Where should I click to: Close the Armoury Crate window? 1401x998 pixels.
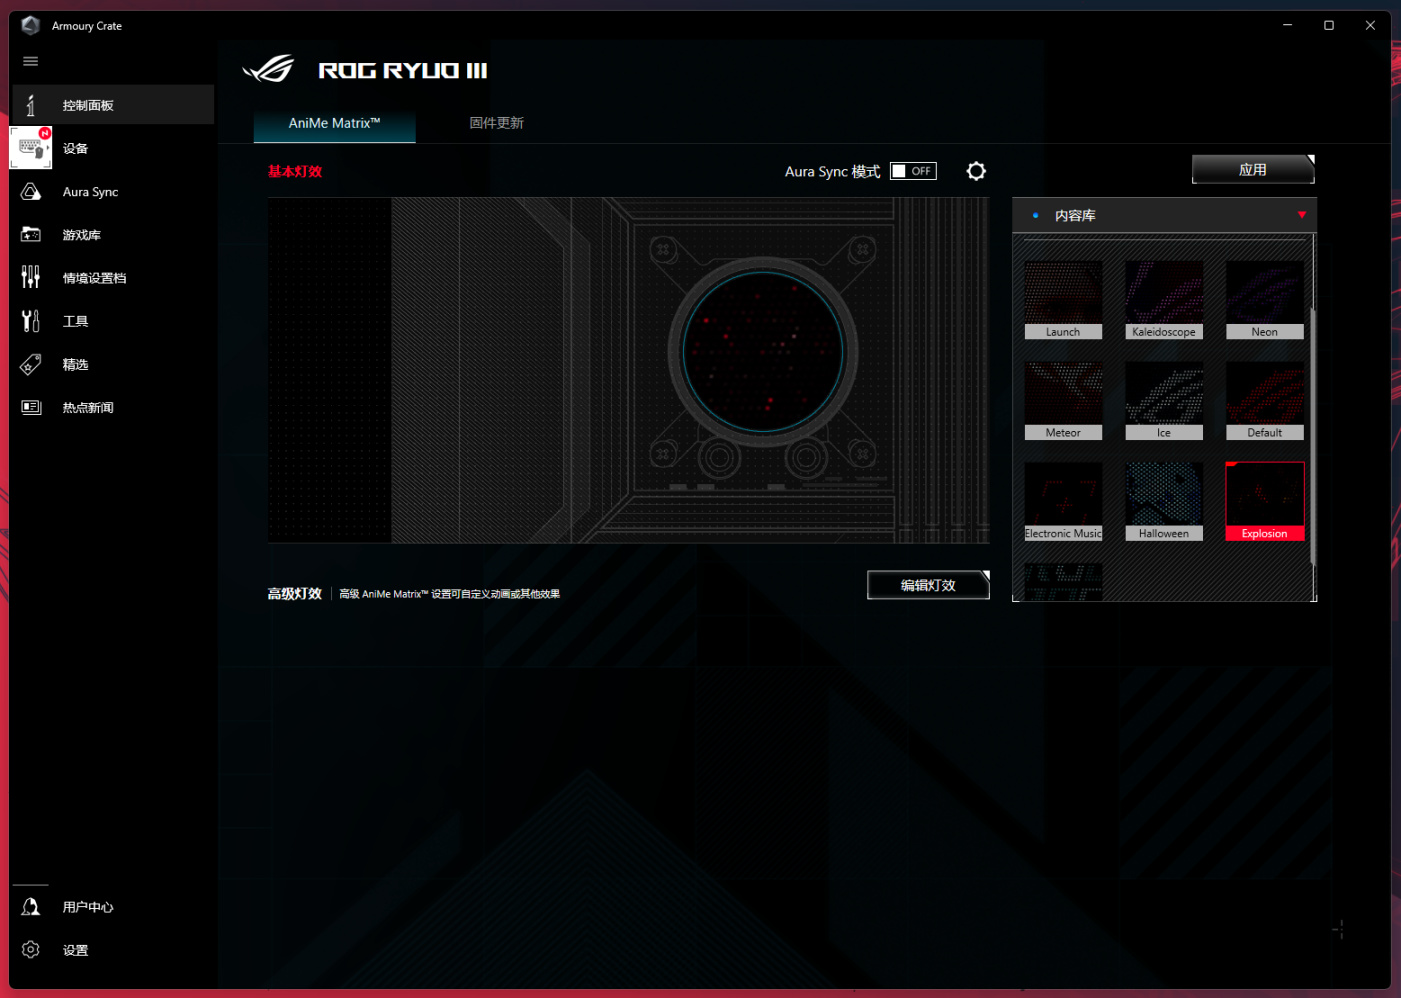coord(1370,25)
